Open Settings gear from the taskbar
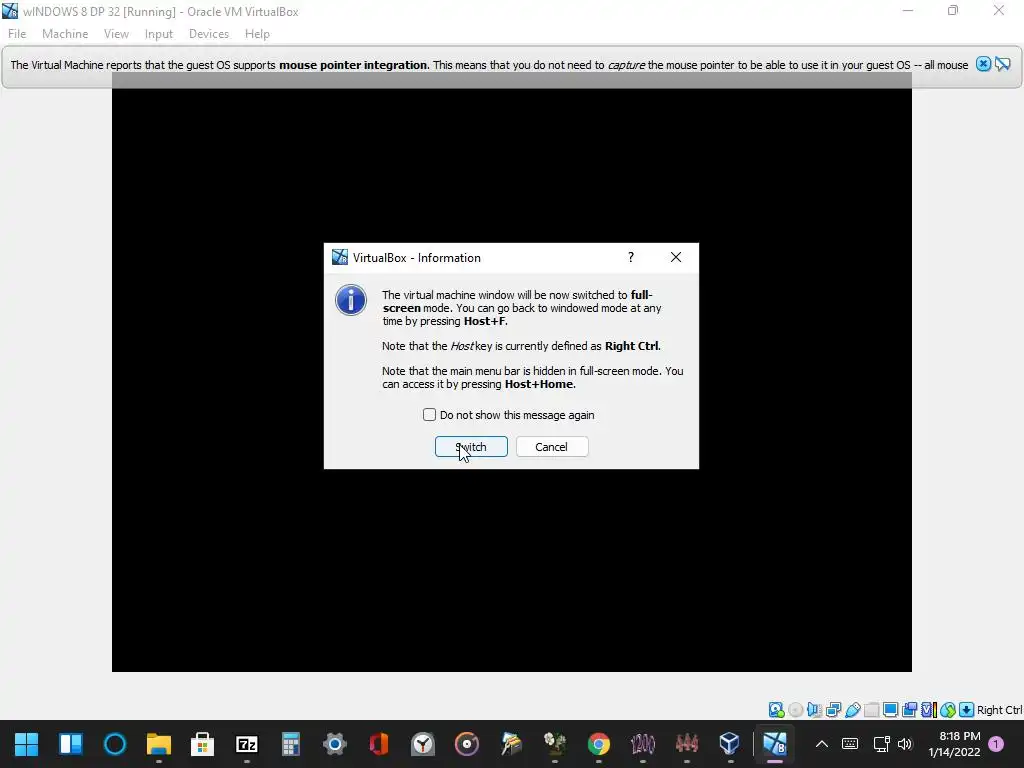The image size is (1024, 768). (335, 744)
